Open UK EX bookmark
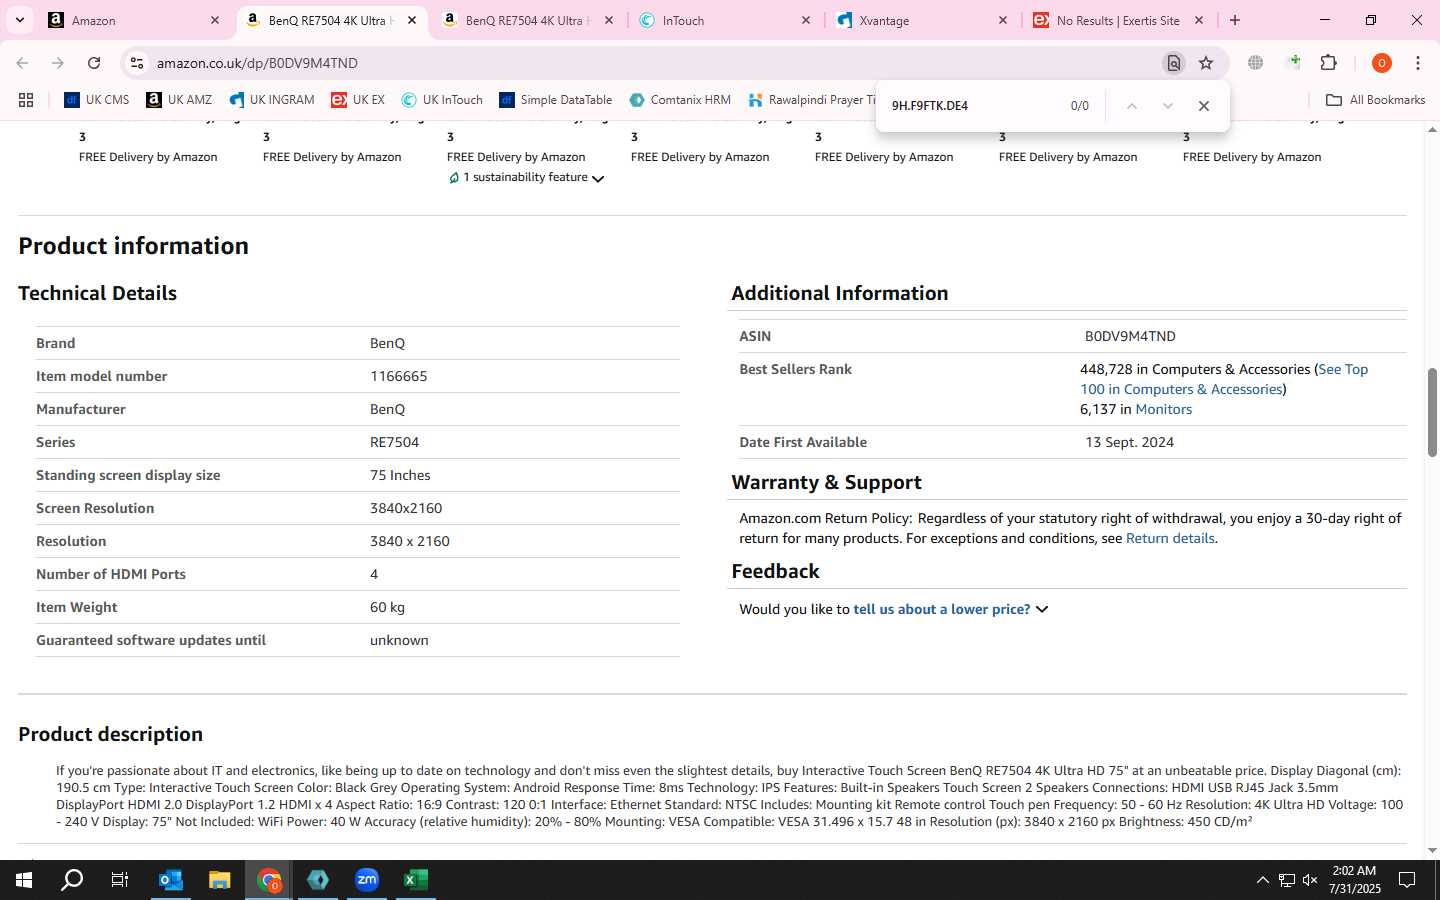 (358, 100)
